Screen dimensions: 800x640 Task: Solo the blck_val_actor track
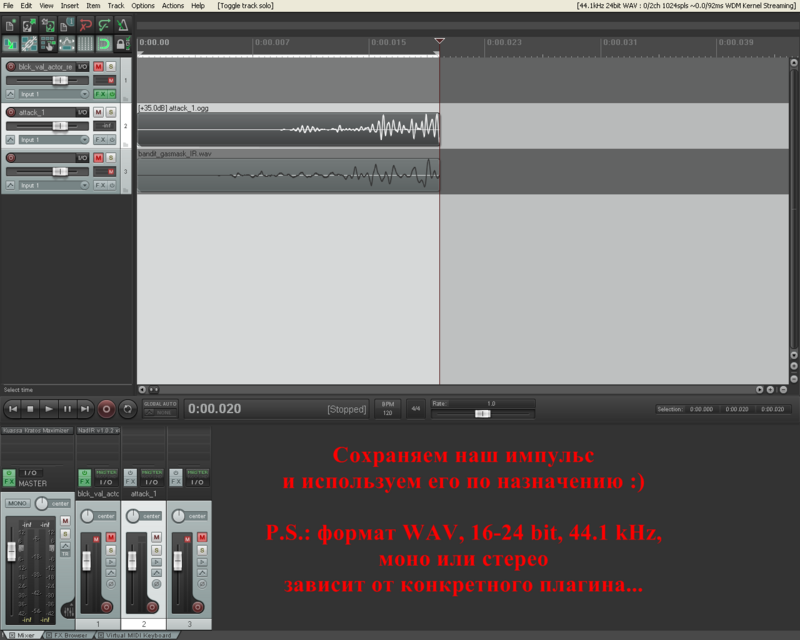click(x=110, y=66)
